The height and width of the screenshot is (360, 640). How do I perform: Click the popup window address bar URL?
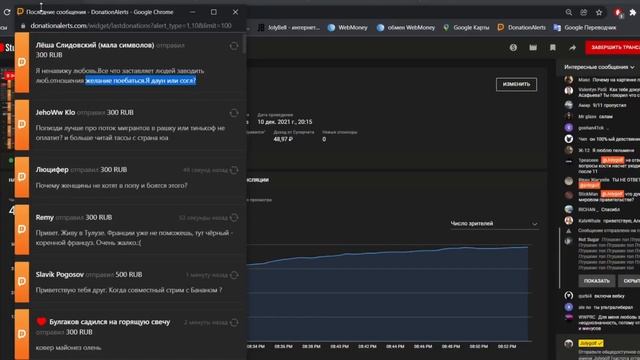pyautogui.click(x=131, y=26)
